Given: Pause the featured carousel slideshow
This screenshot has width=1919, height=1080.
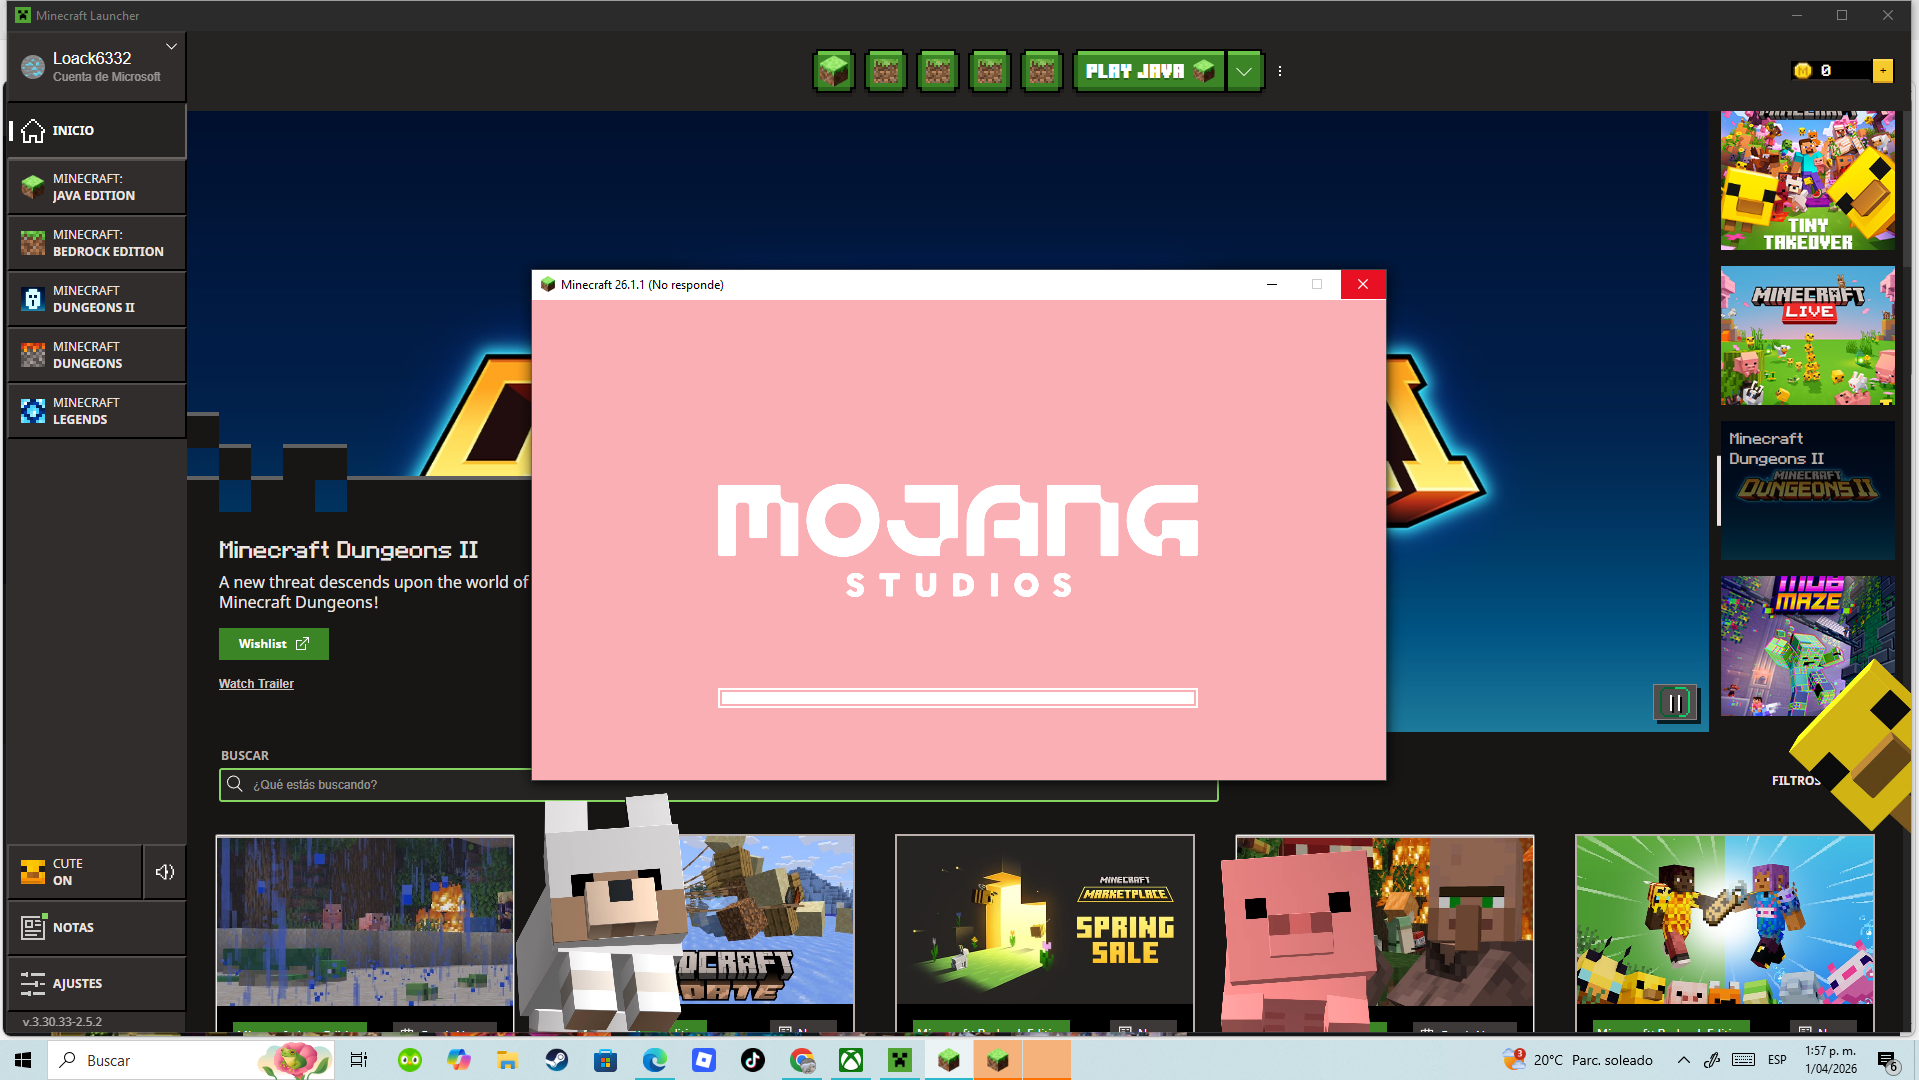Looking at the screenshot, I should [x=1675, y=703].
